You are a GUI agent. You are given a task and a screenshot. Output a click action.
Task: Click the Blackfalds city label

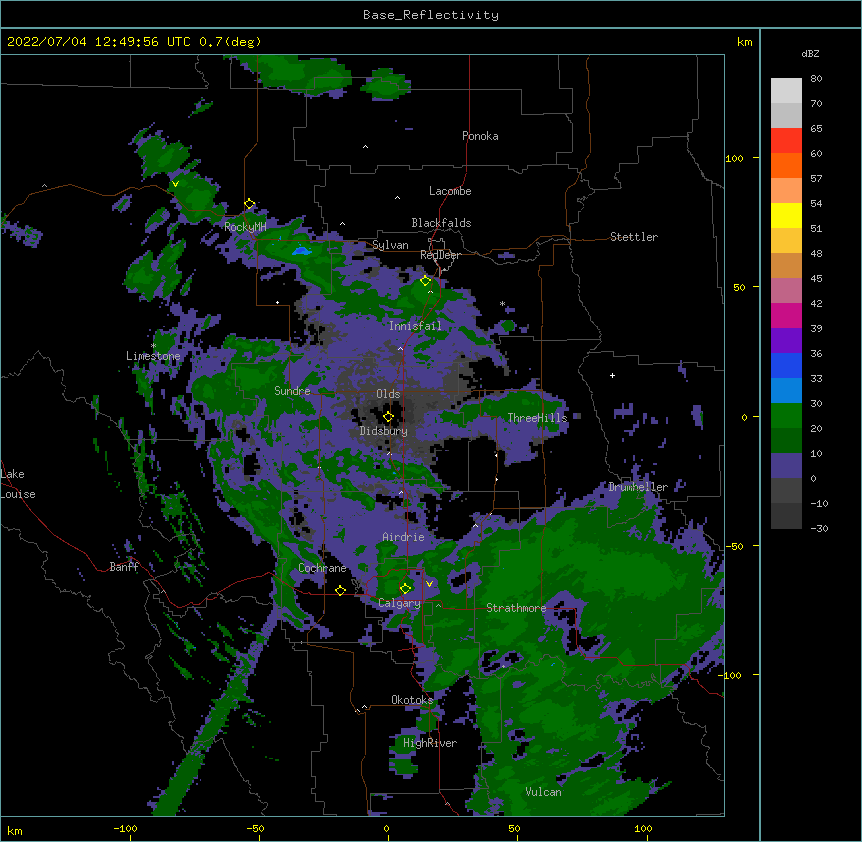click(441, 223)
